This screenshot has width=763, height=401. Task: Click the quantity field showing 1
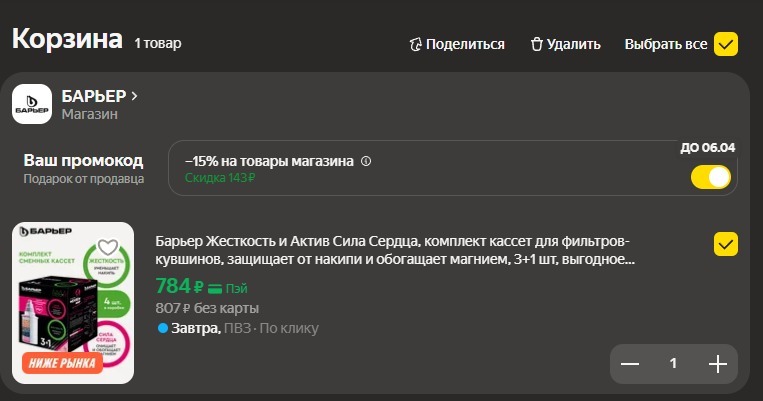673,364
